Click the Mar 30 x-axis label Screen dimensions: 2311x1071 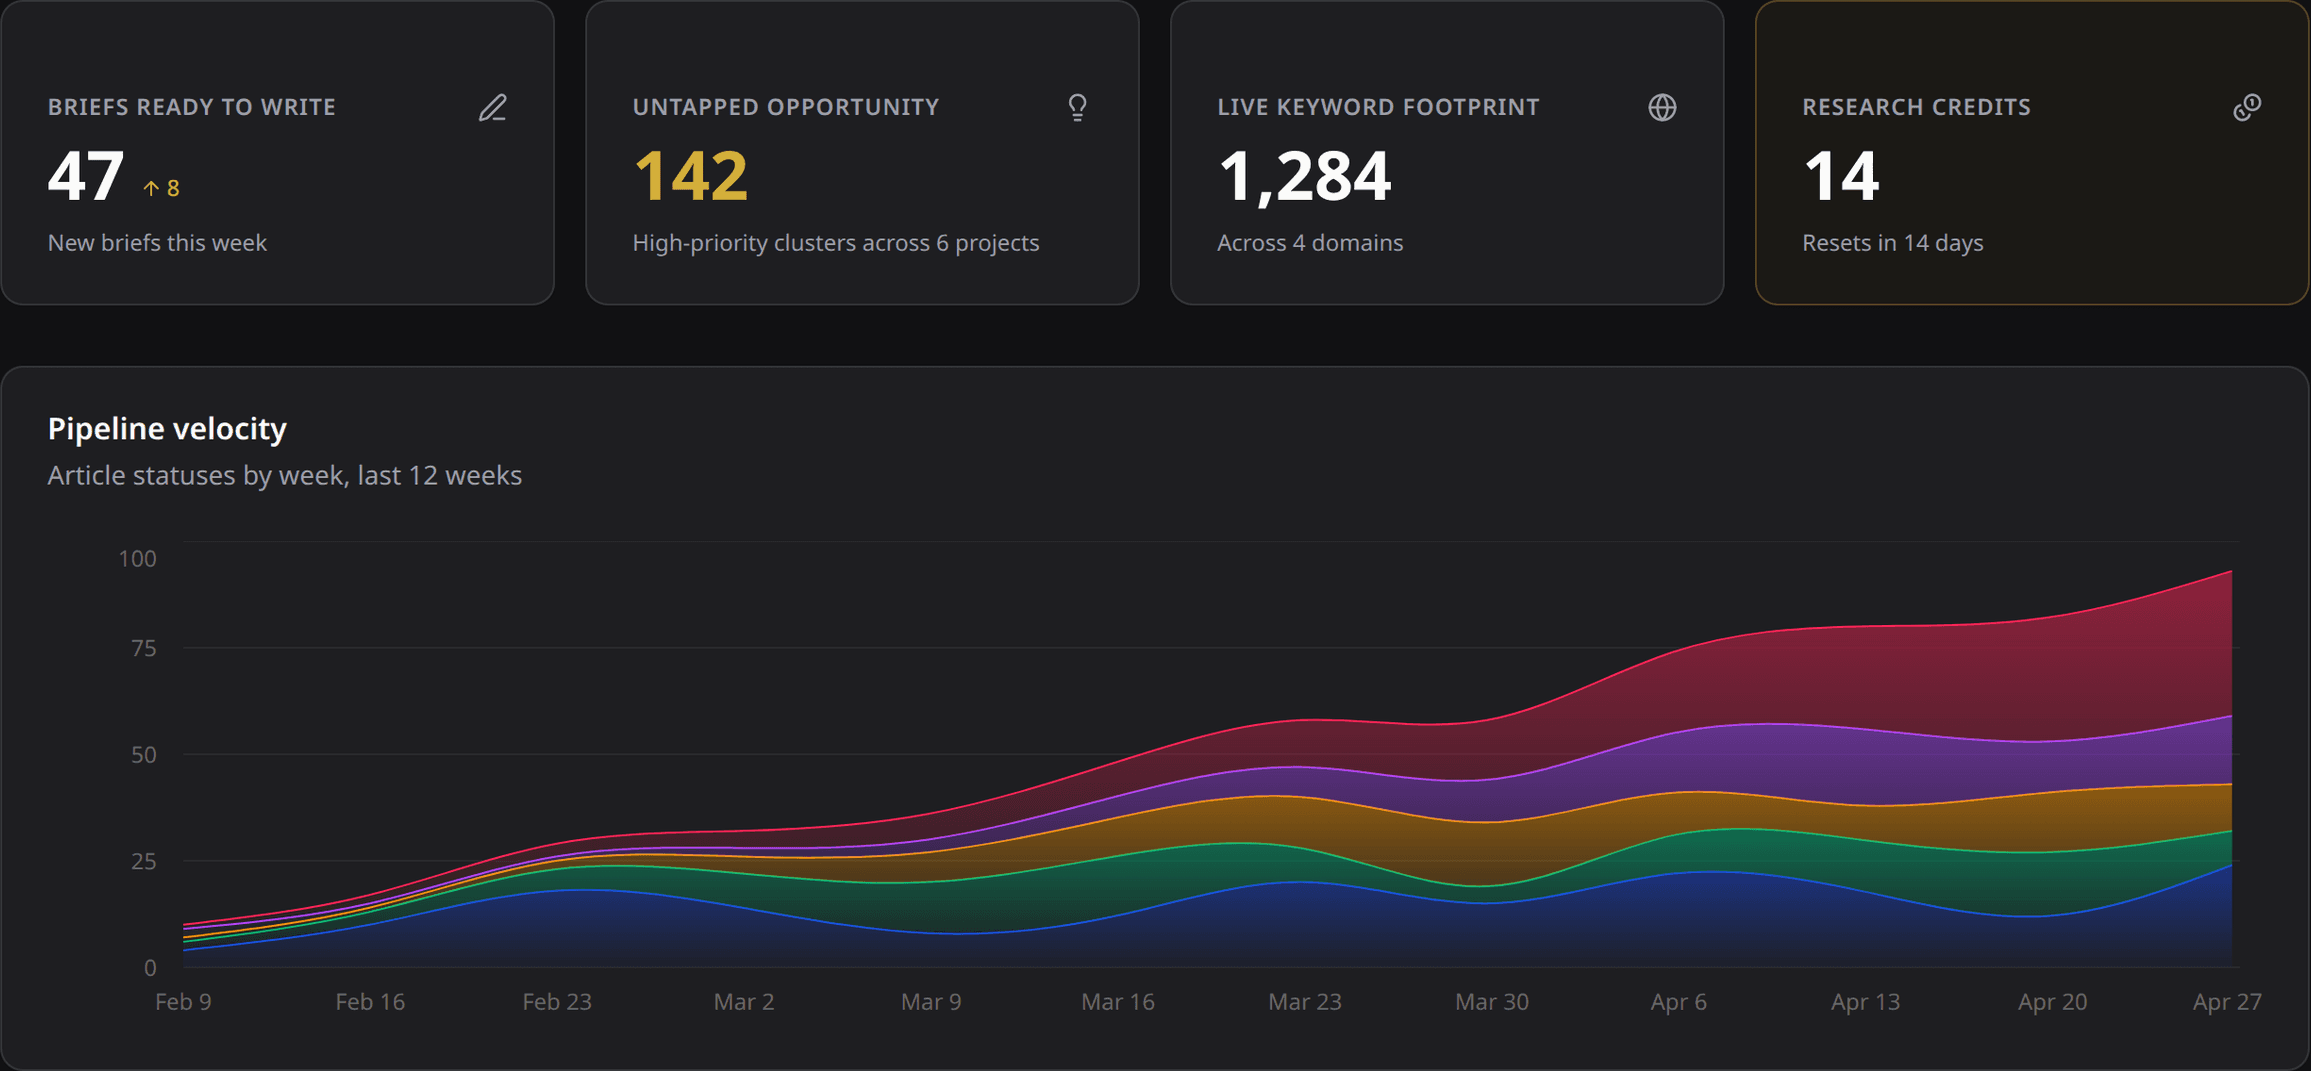1492,1002
